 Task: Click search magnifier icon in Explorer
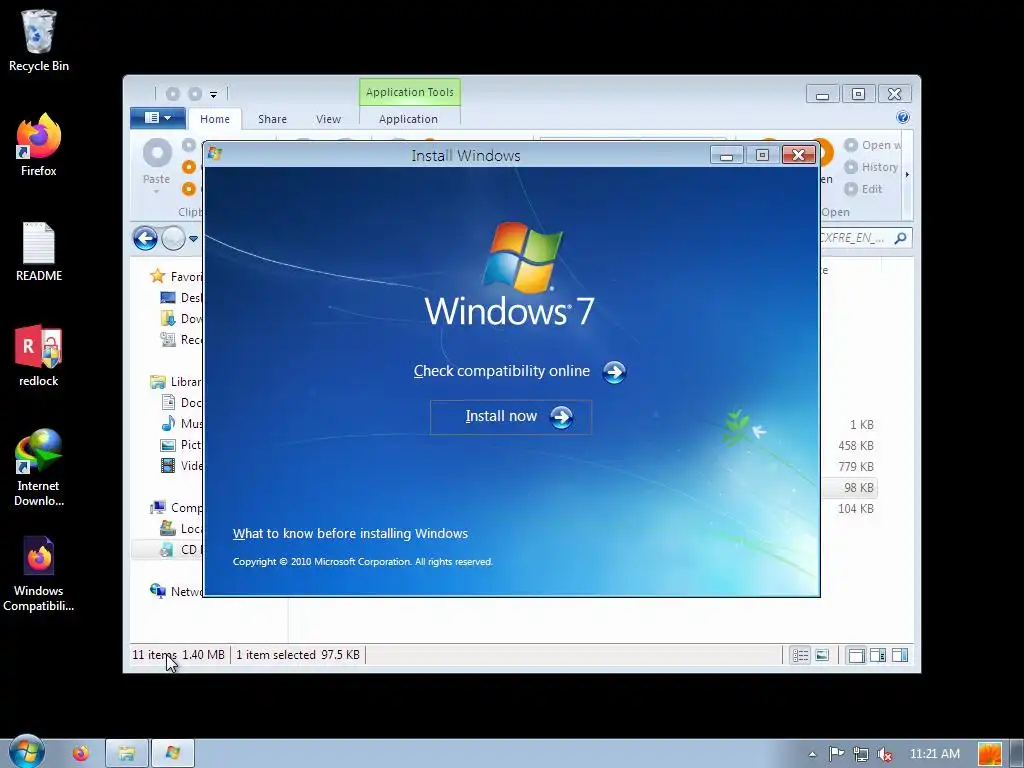[x=901, y=238]
